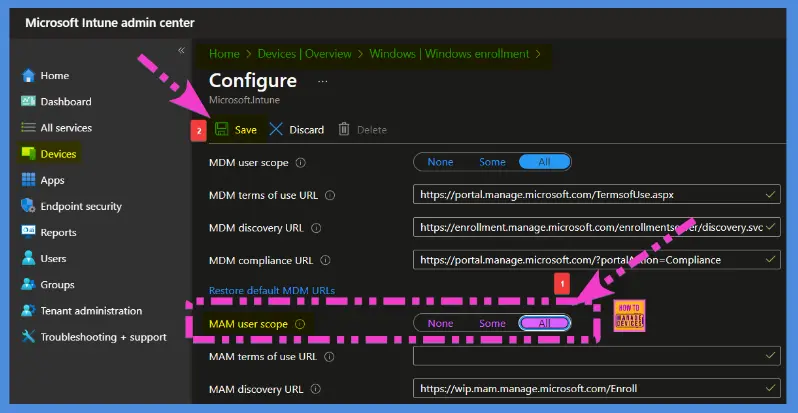Click the Groups people icon
This screenshot has width=798, height=413.
(x=28, y=284)
